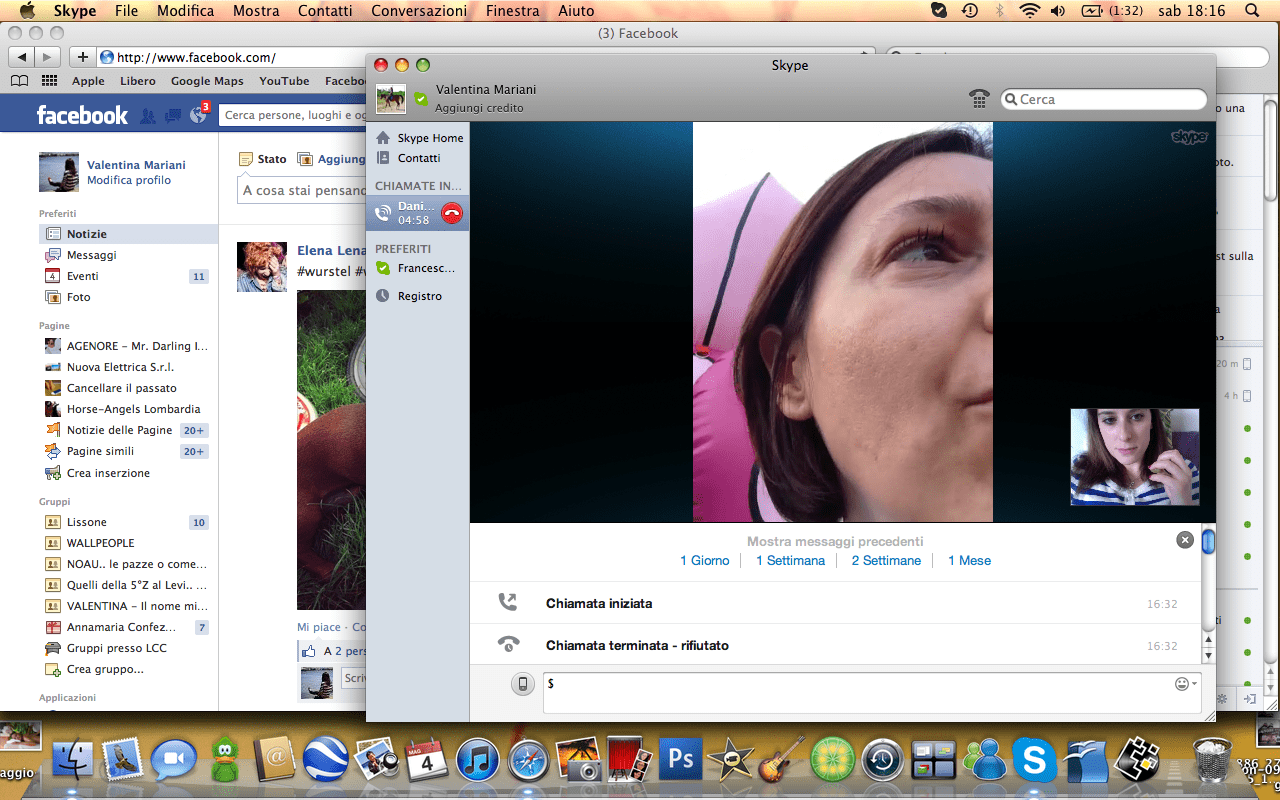Open the Contatti menu in the menu bar

click(x=325, y=11)
